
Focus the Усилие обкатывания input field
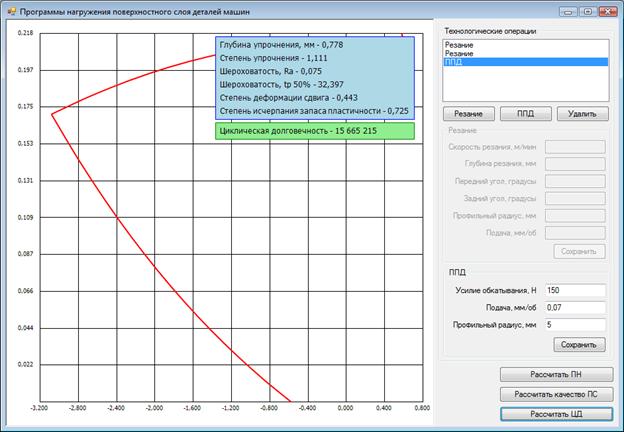coord(575,289)
